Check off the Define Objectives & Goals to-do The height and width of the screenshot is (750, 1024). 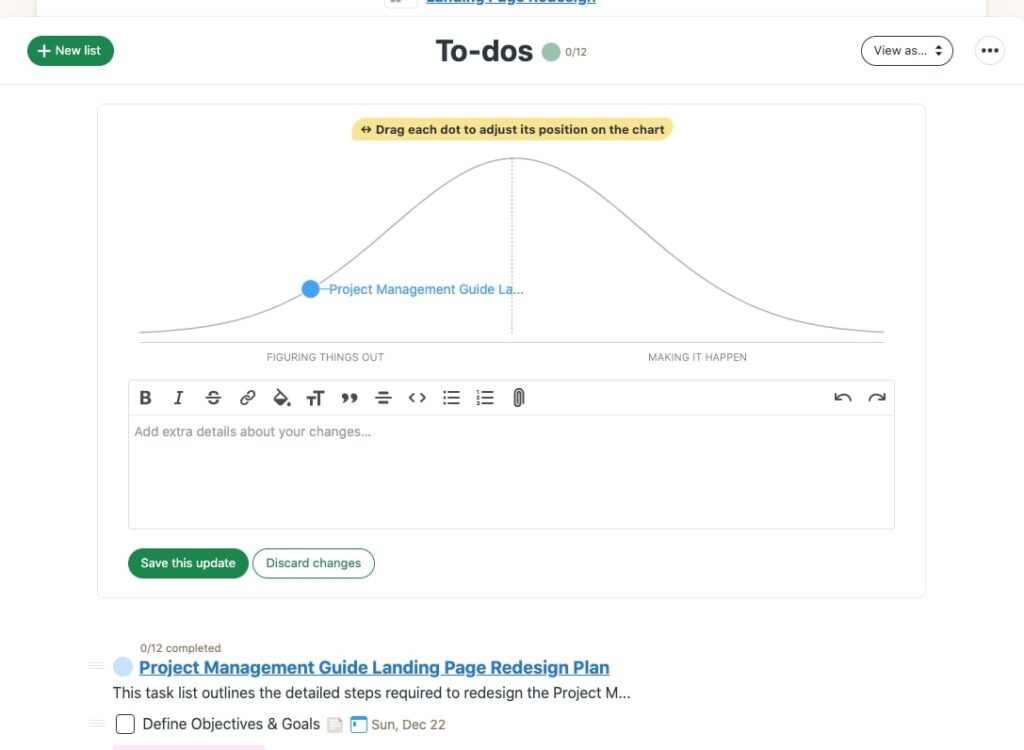(124, 723)
